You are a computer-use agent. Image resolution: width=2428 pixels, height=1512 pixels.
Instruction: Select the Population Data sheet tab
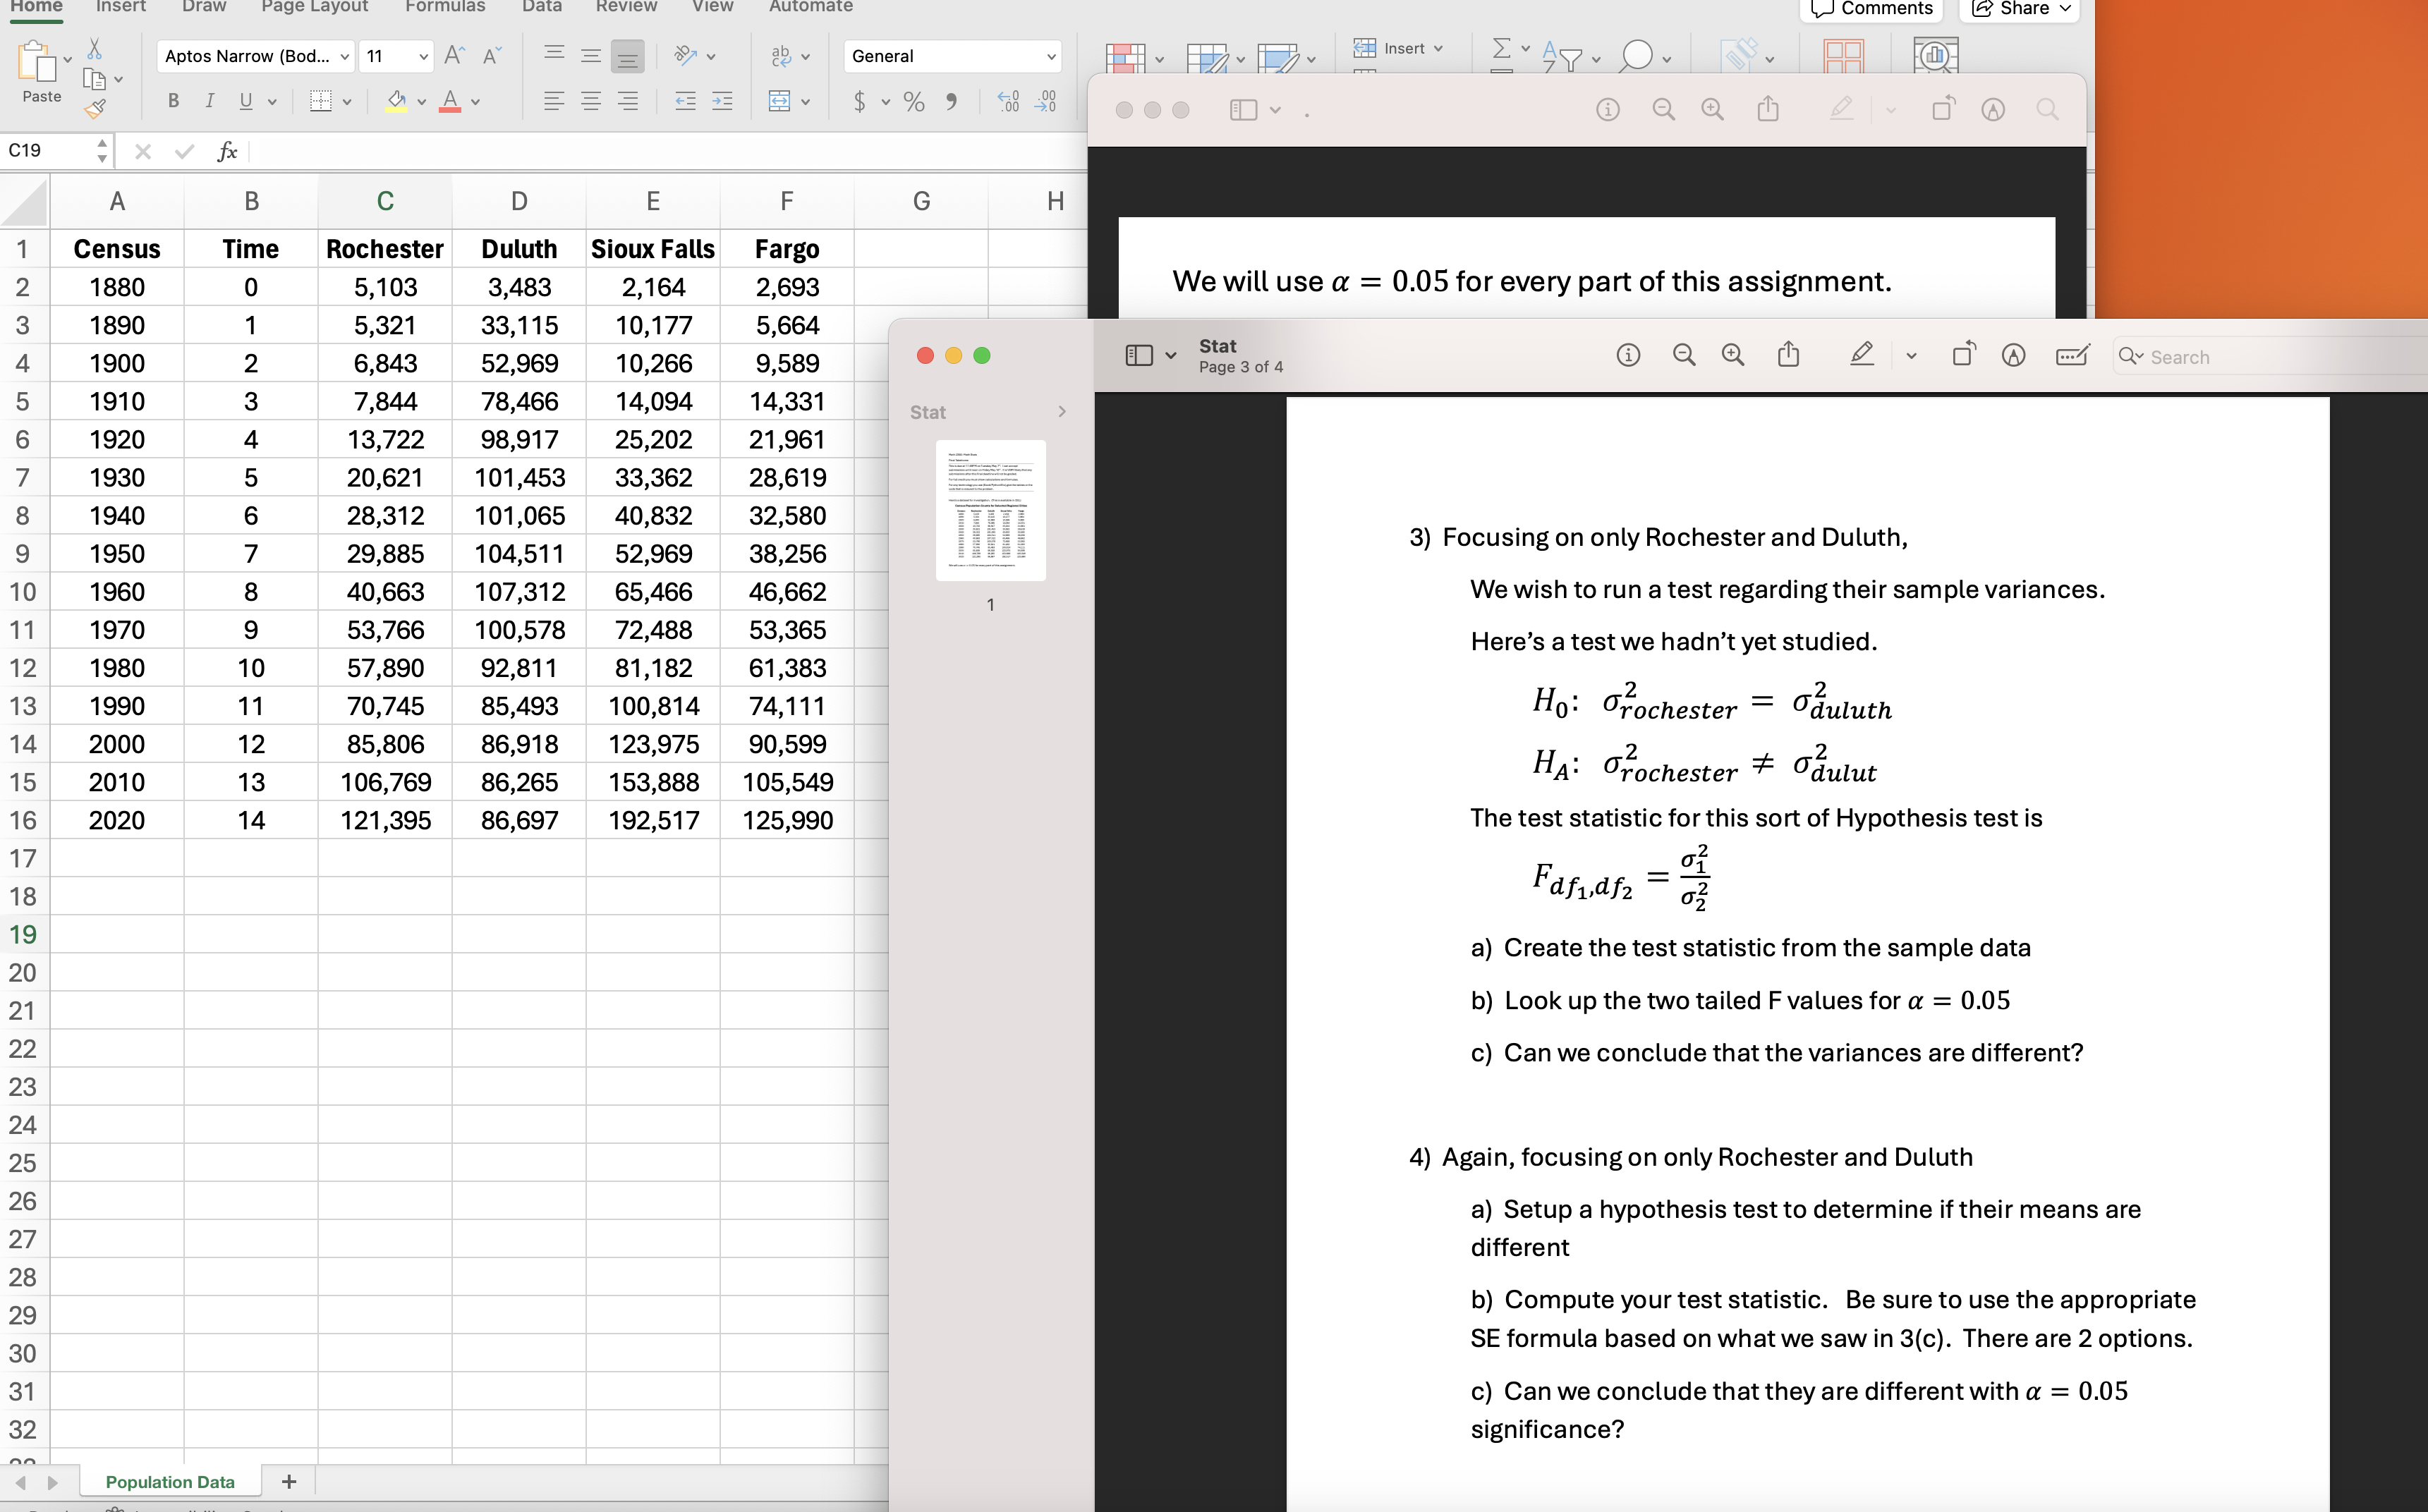point(169,1481)
